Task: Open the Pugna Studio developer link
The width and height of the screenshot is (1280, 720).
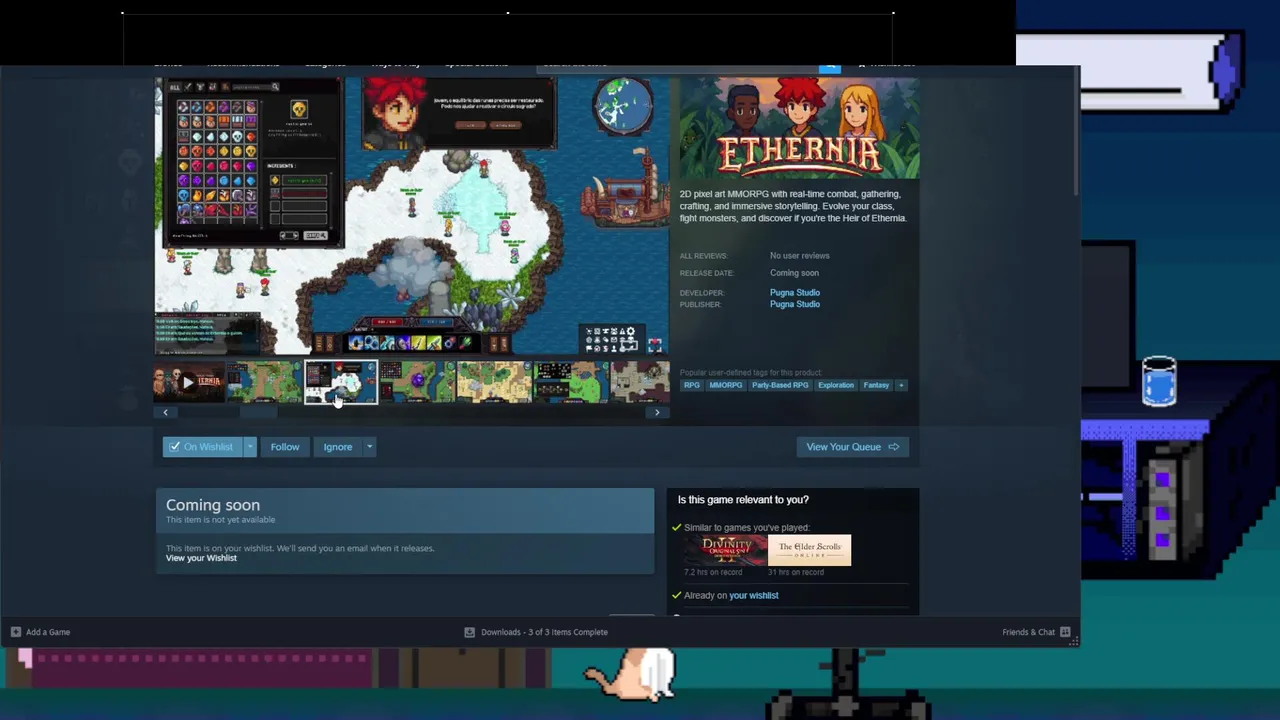Action: tap(795, 293)
